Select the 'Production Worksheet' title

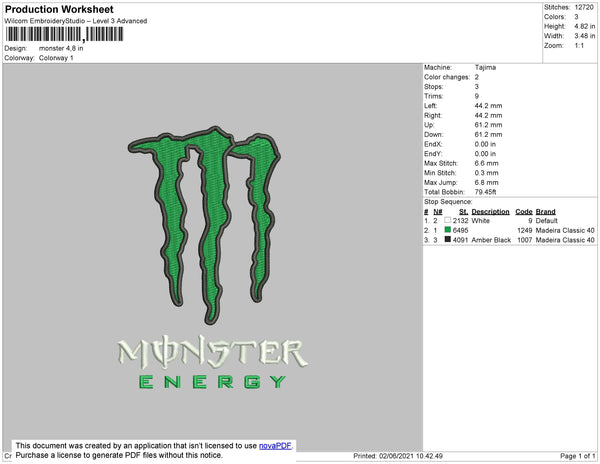[x=59, y=9]
